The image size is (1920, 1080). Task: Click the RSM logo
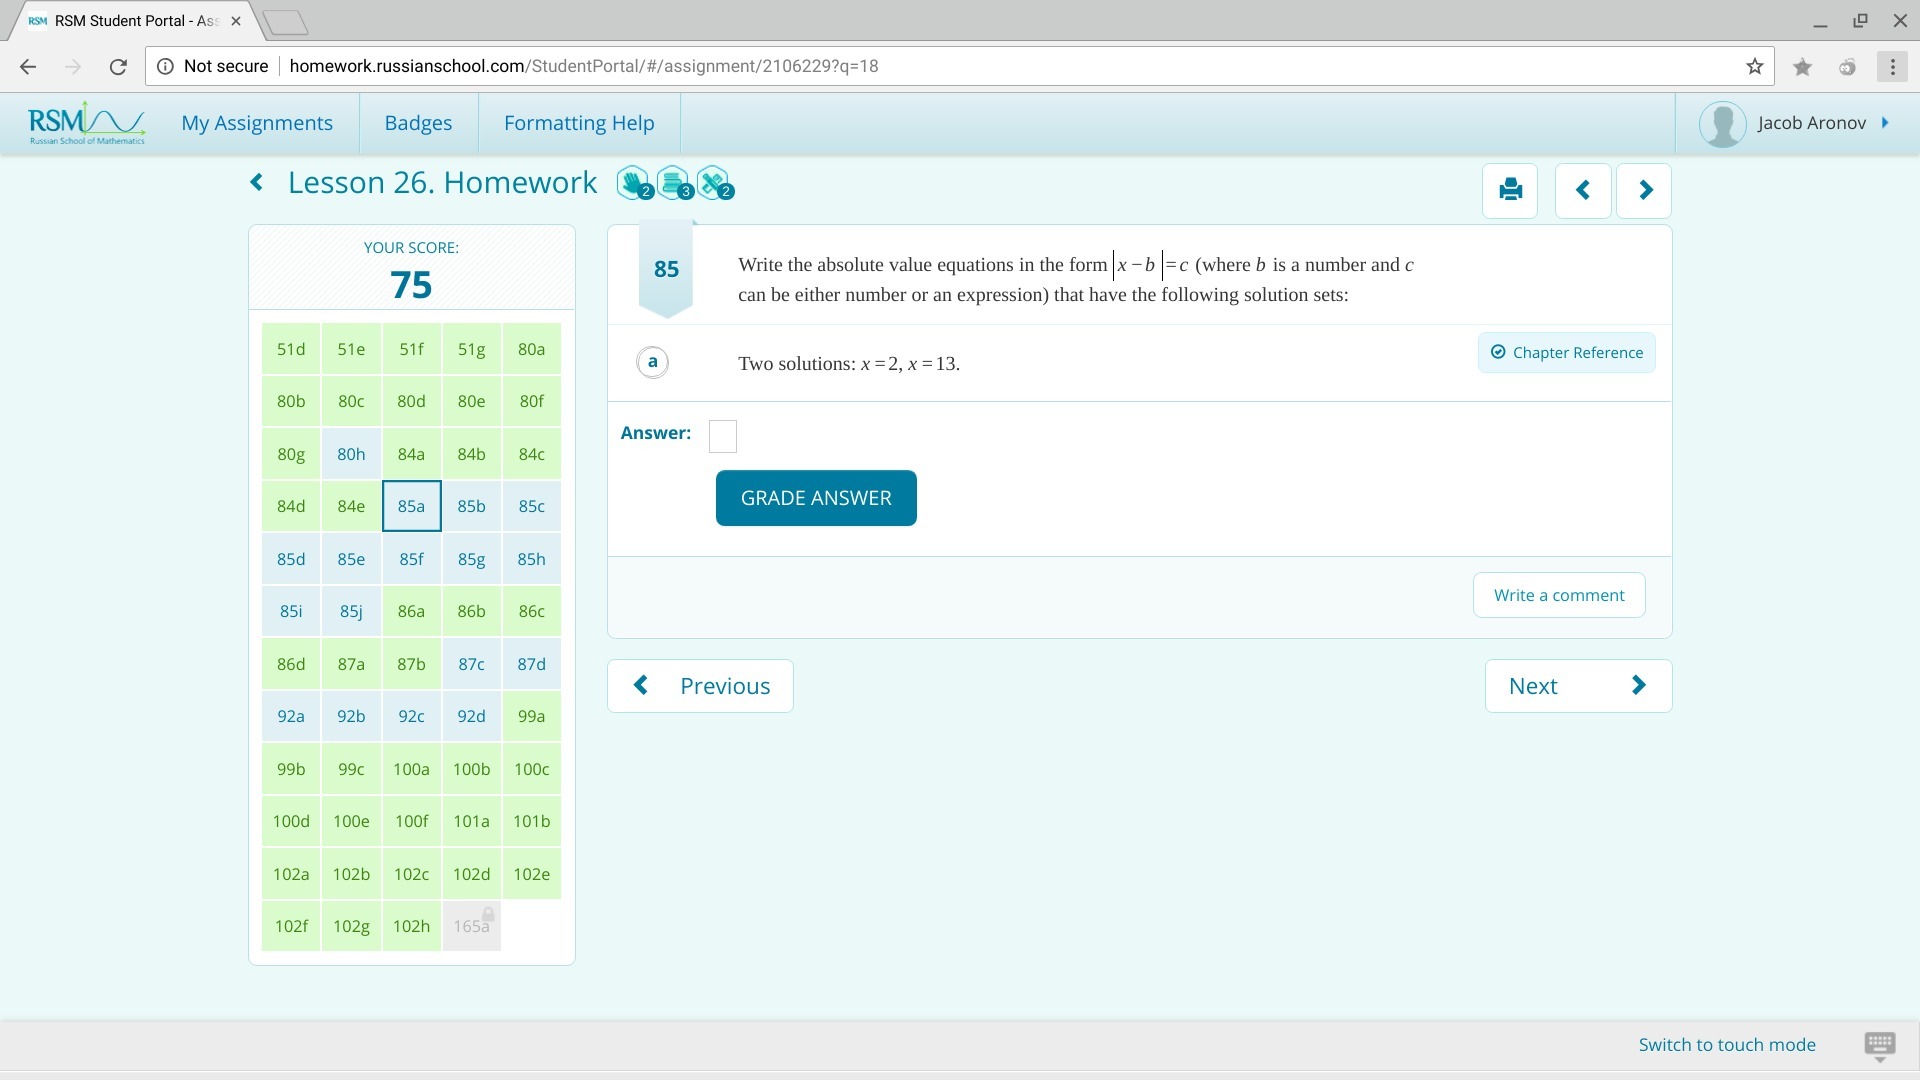click(86, 123)
